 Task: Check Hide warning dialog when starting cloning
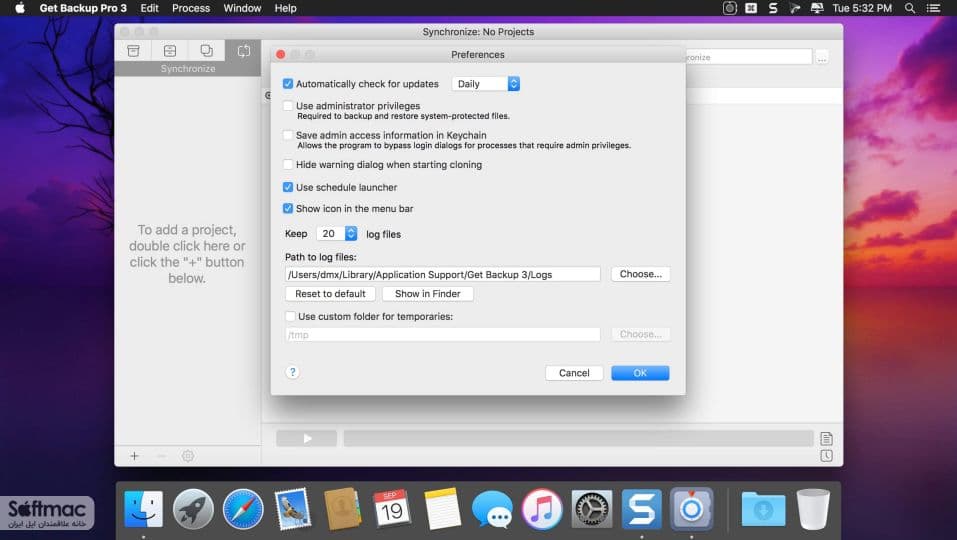coord(288,164)
